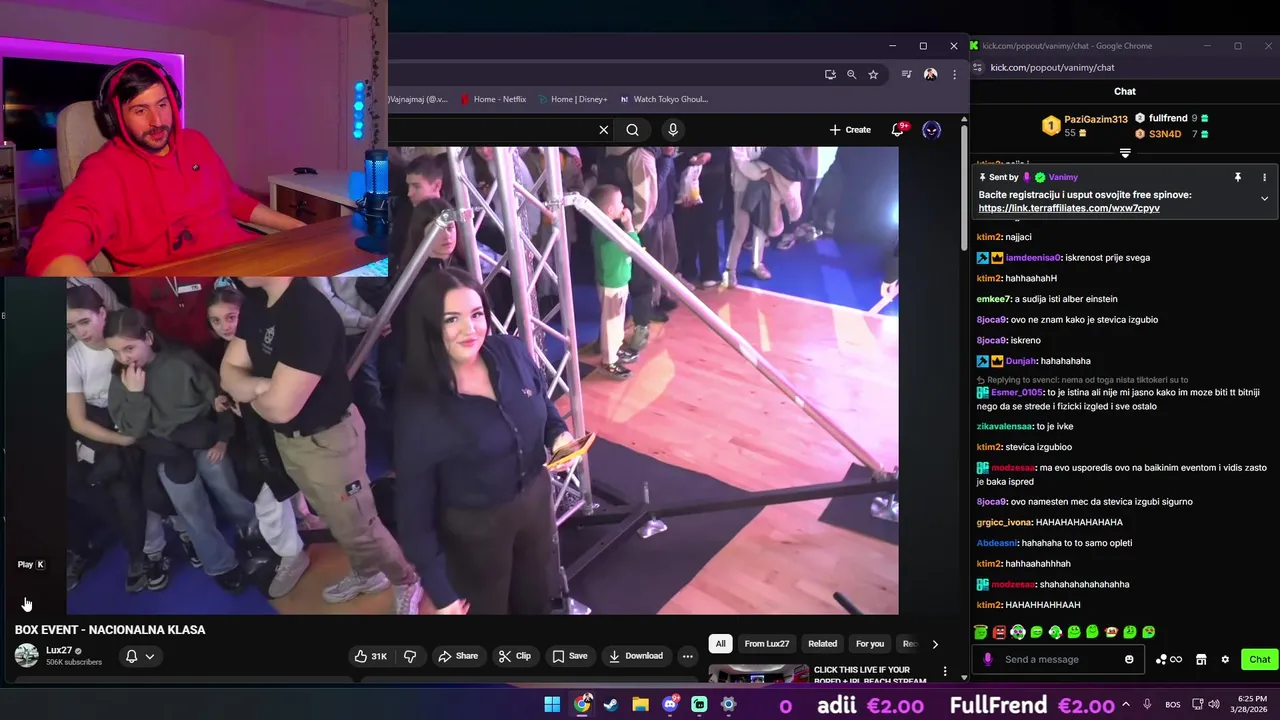Screen dimensions: 1280x720
Task: Expand notification options chevron next to bell
Action: [150, 656]
